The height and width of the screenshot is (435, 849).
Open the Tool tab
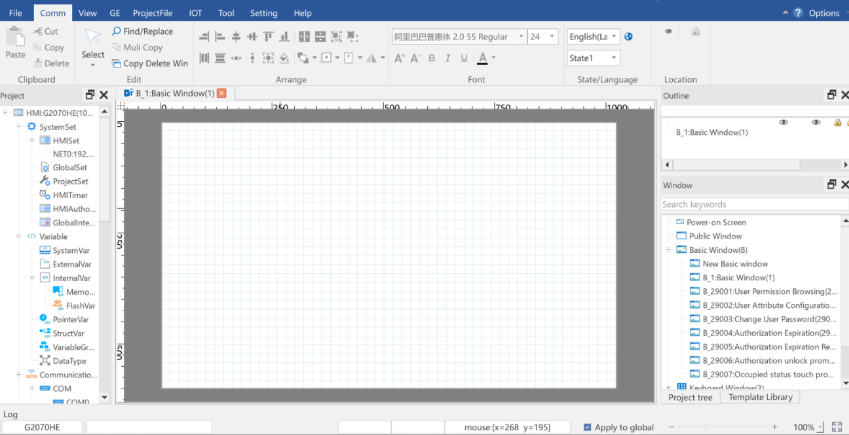point(226,13)
